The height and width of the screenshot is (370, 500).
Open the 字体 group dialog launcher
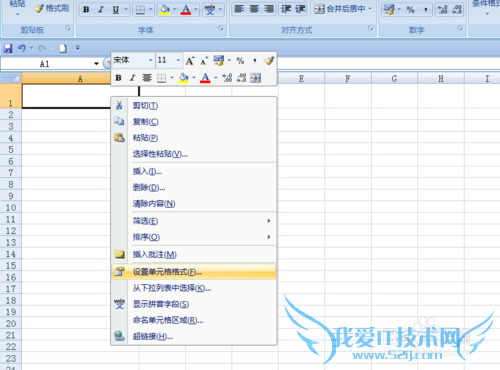[221, 28]
